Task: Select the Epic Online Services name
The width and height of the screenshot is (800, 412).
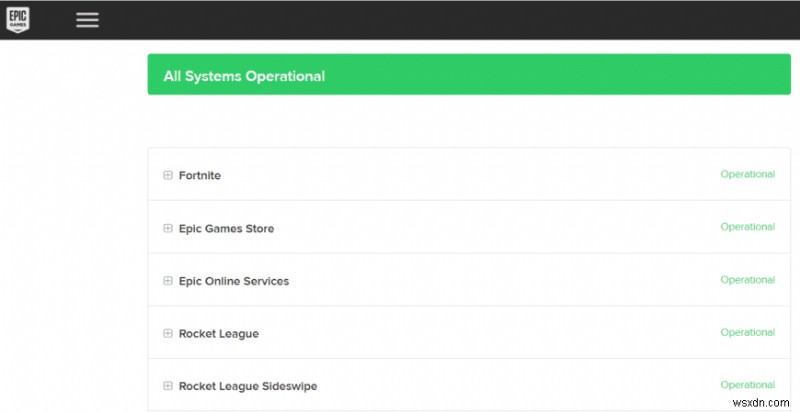Action: [x=234, y=281]
